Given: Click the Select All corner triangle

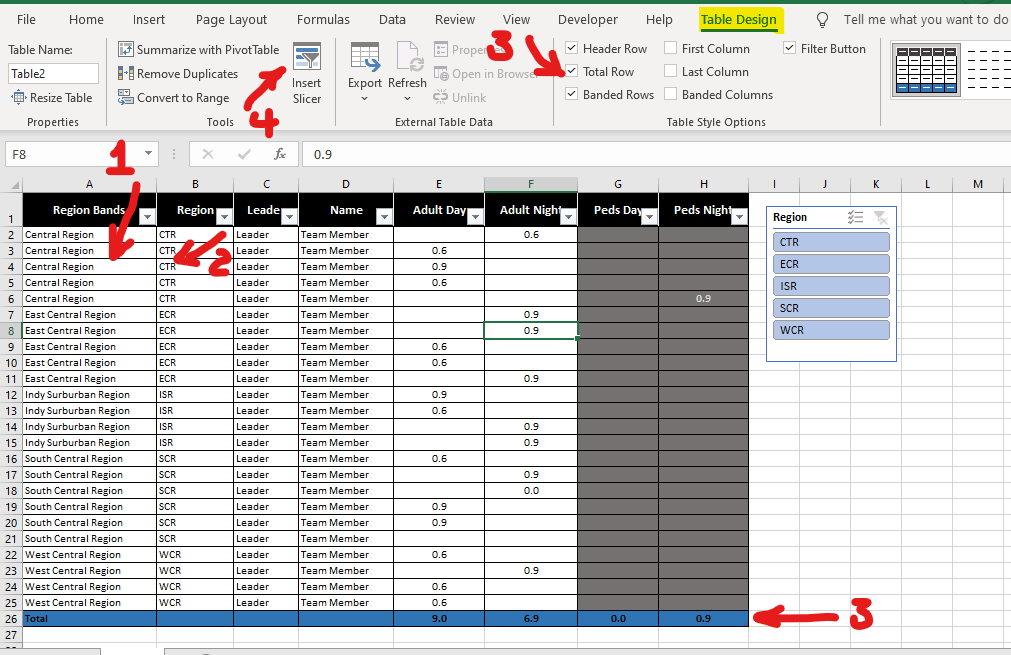Looking at the screenshot, I should pos(14,185).
